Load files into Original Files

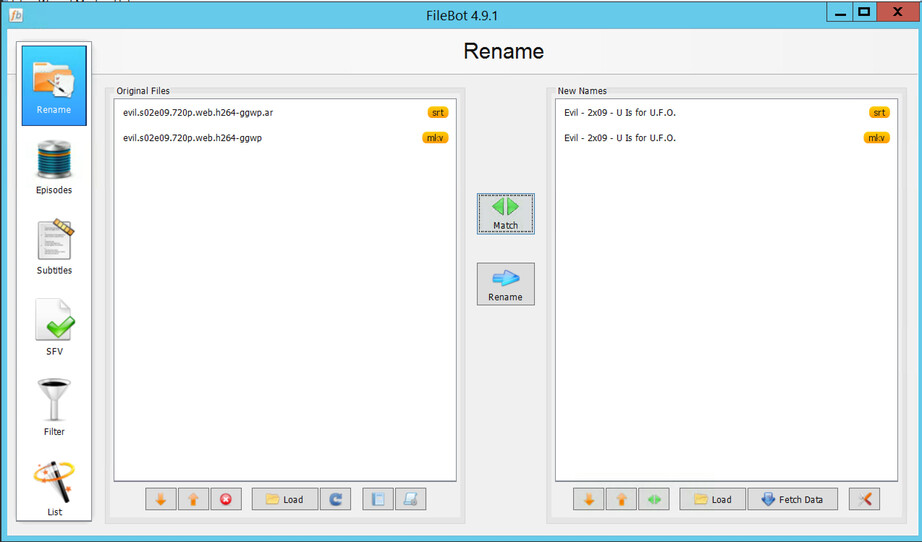tap(285, 500)
